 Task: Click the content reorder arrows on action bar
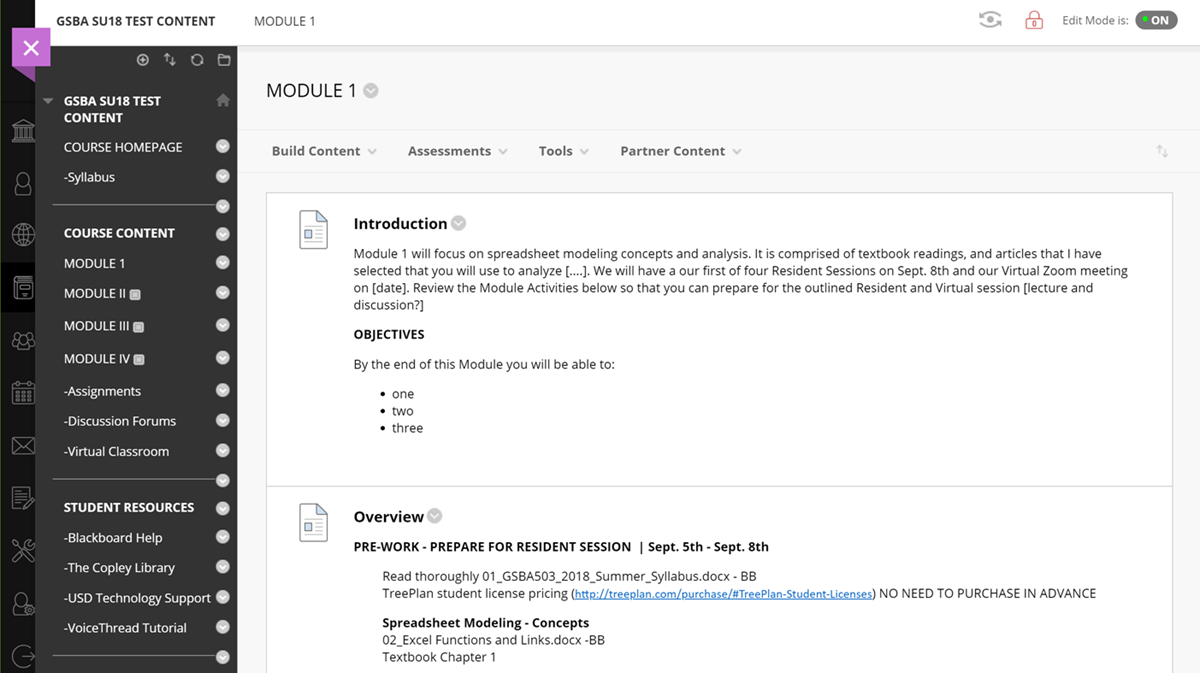click(1162, 151)
